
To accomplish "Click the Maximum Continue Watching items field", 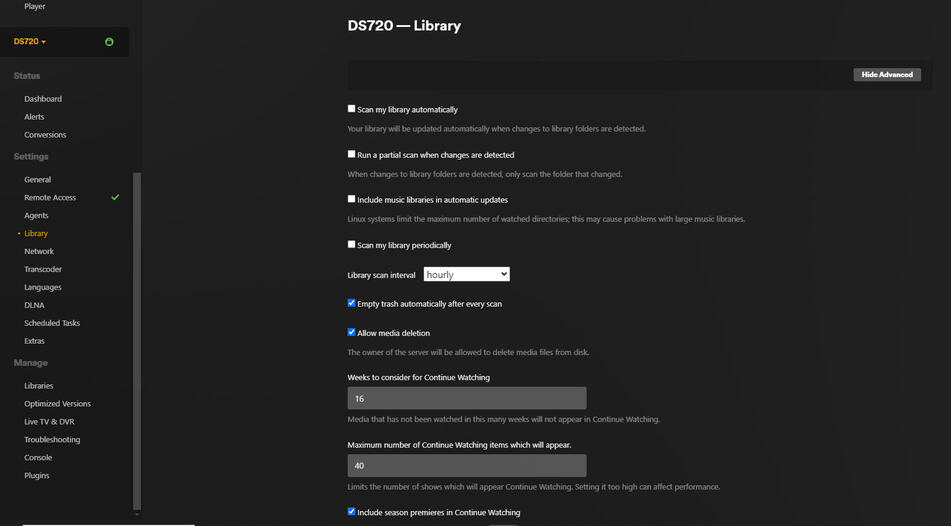I will click(x=466, y=465).
